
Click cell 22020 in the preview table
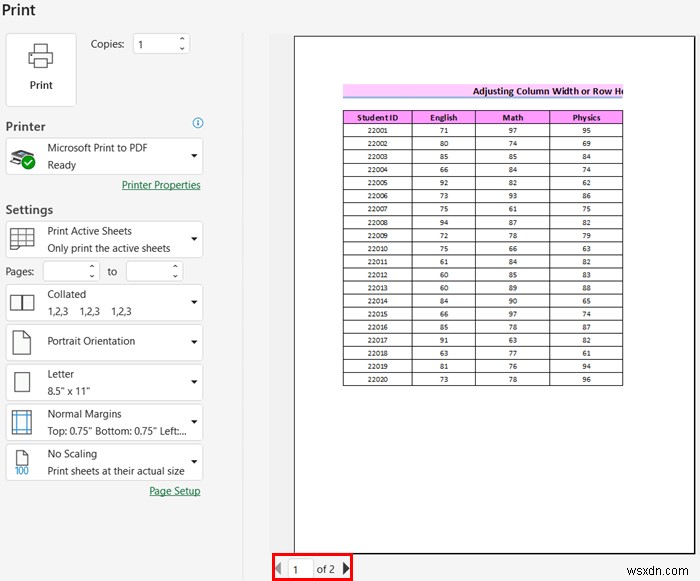coord(377,379)
